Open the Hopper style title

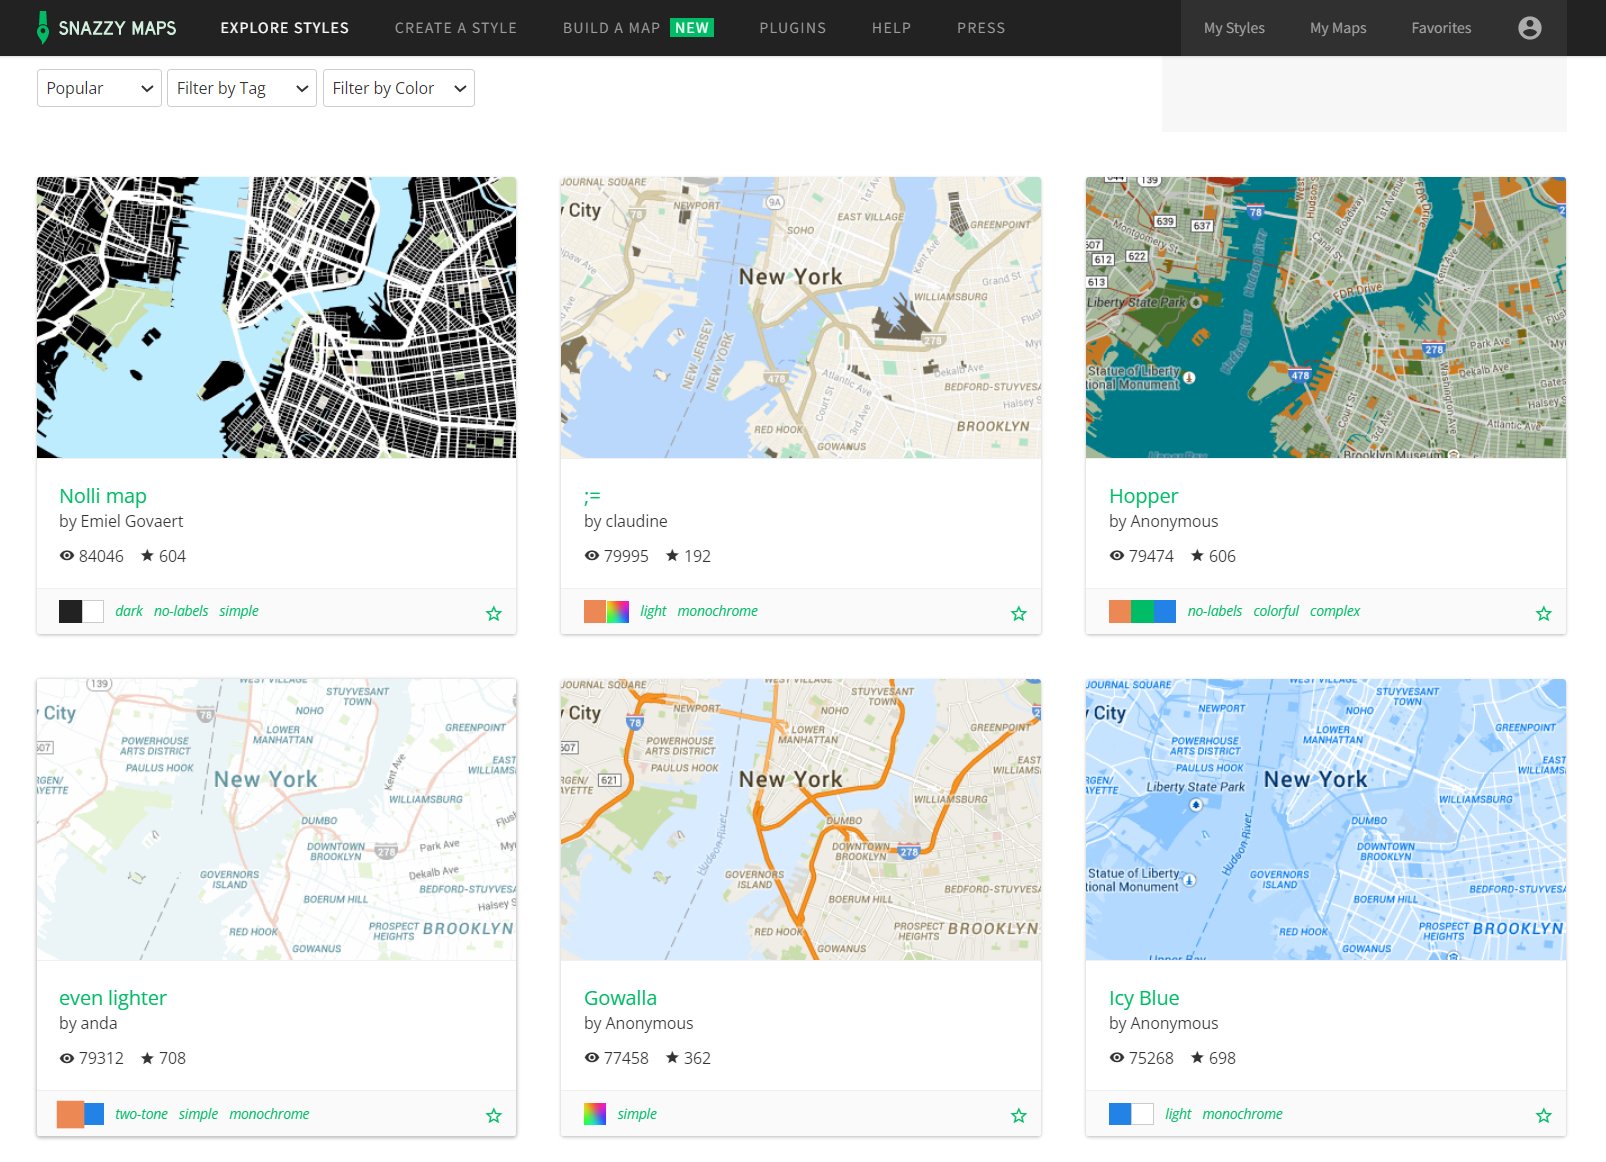[1143, 496]
